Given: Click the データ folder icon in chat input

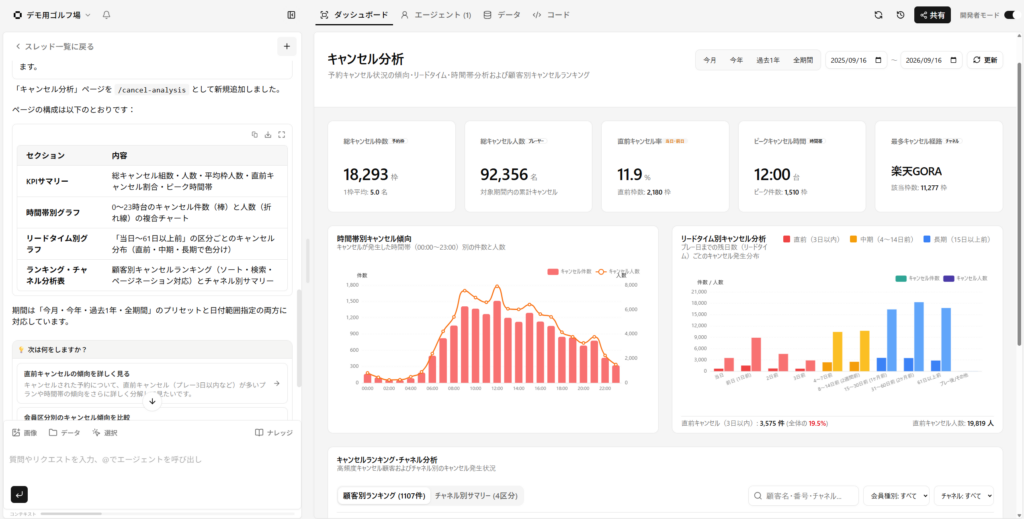Looking at the screenshot, I should 53,433.
